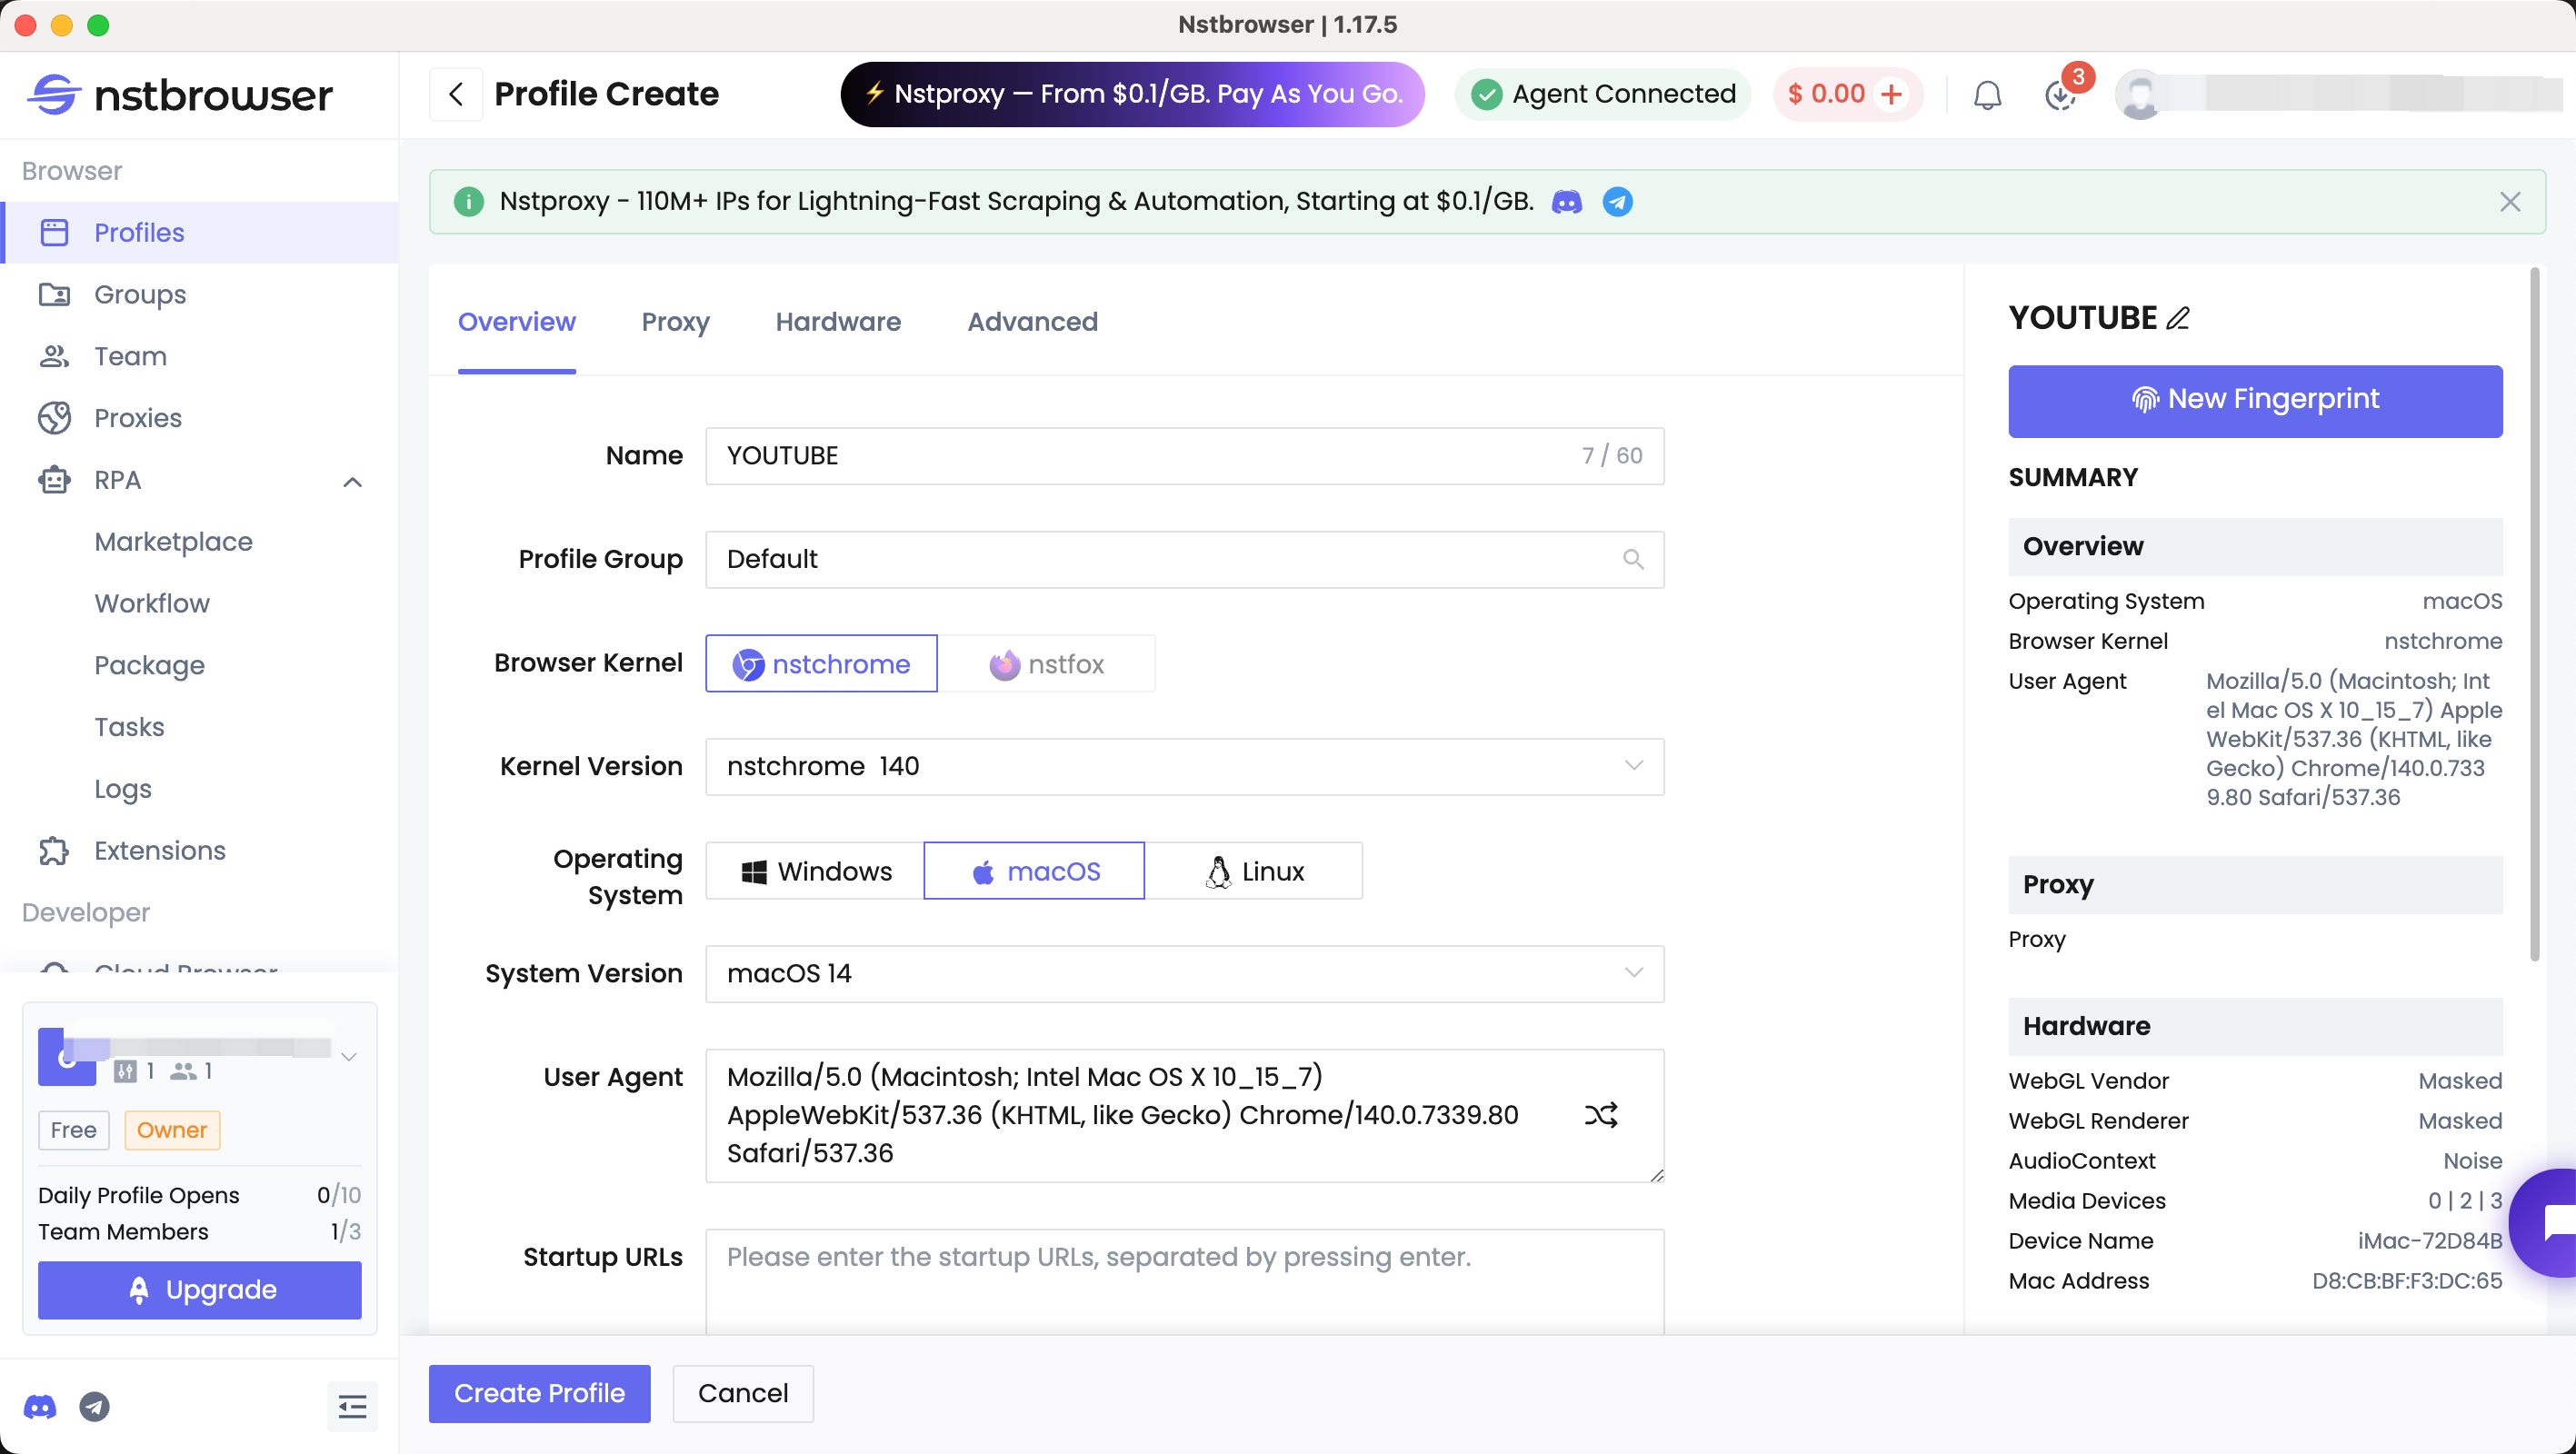Randomize the User Agent with shuffle icon
2576x1454 pixels.
1601,1114
